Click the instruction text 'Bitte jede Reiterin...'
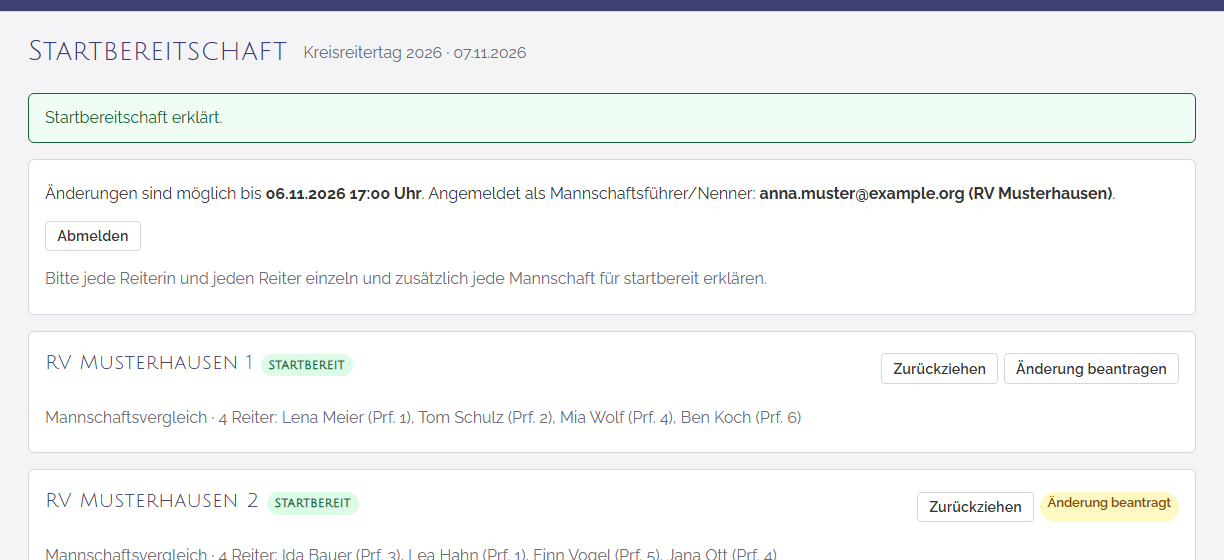Screen dimensions: 1224x560 [x=406, y=278]
